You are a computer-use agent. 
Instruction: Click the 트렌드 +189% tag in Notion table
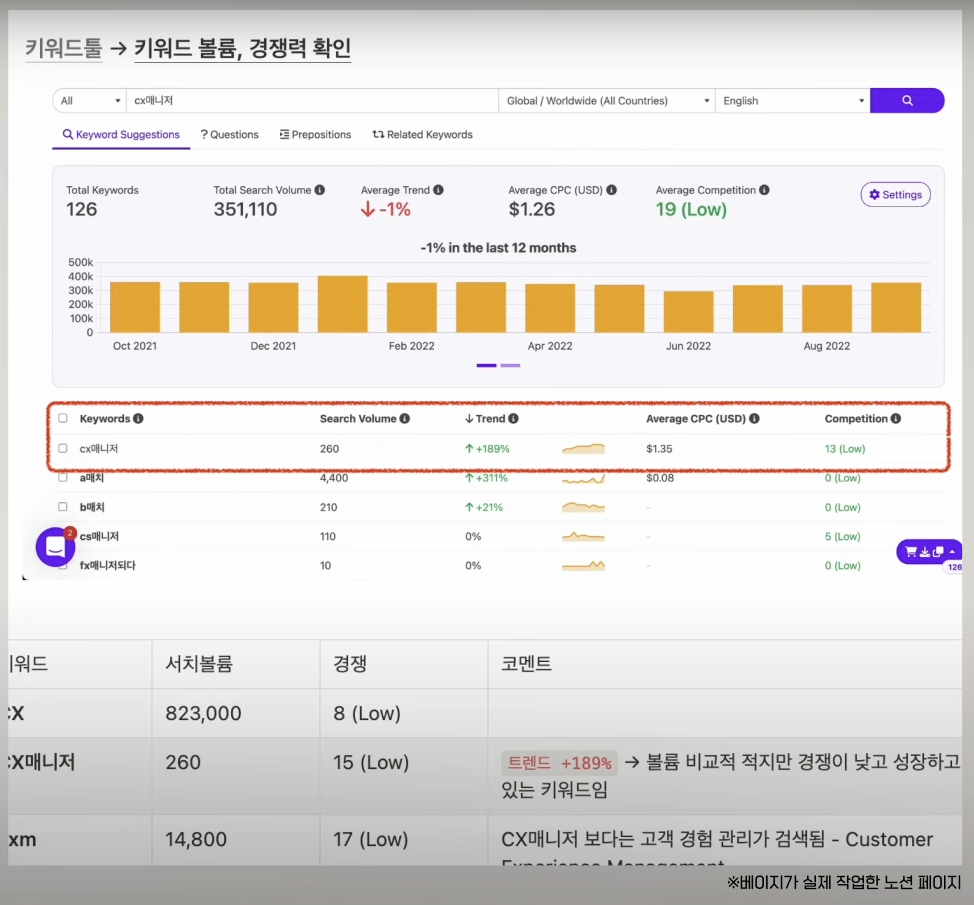pos(559,763)
